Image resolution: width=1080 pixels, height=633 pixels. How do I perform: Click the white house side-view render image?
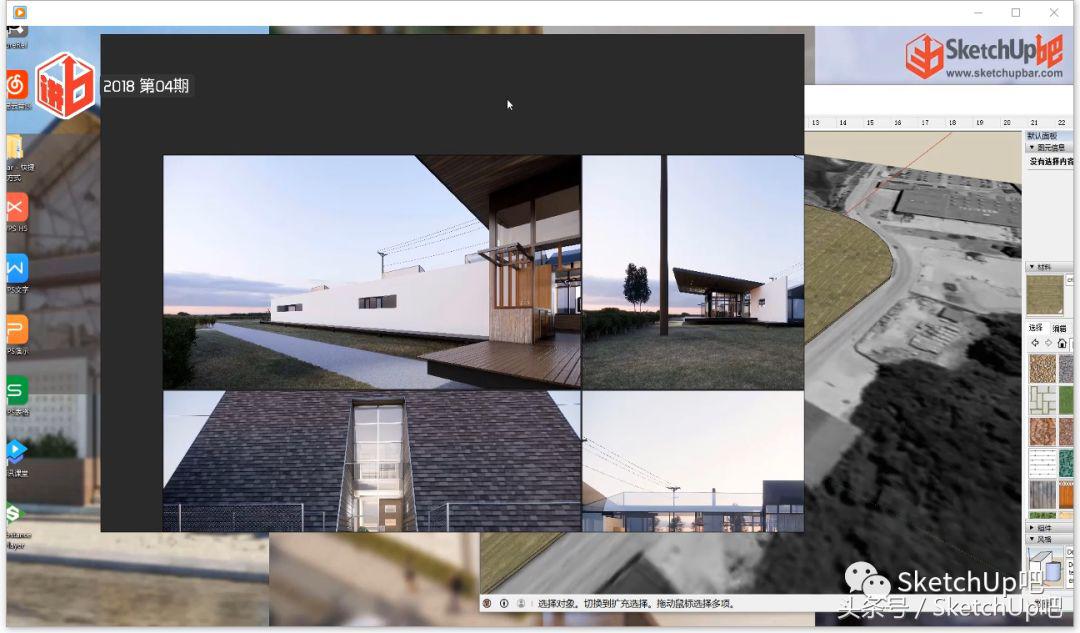pos(372,272)
